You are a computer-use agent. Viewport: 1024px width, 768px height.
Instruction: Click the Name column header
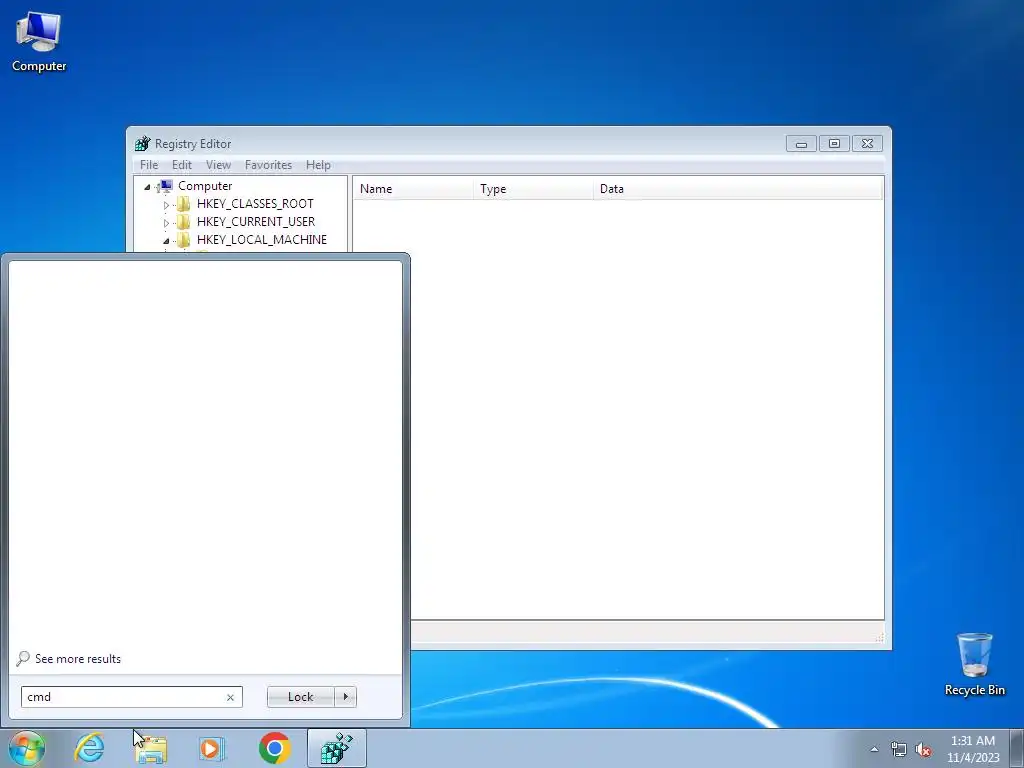coord(413,189)
